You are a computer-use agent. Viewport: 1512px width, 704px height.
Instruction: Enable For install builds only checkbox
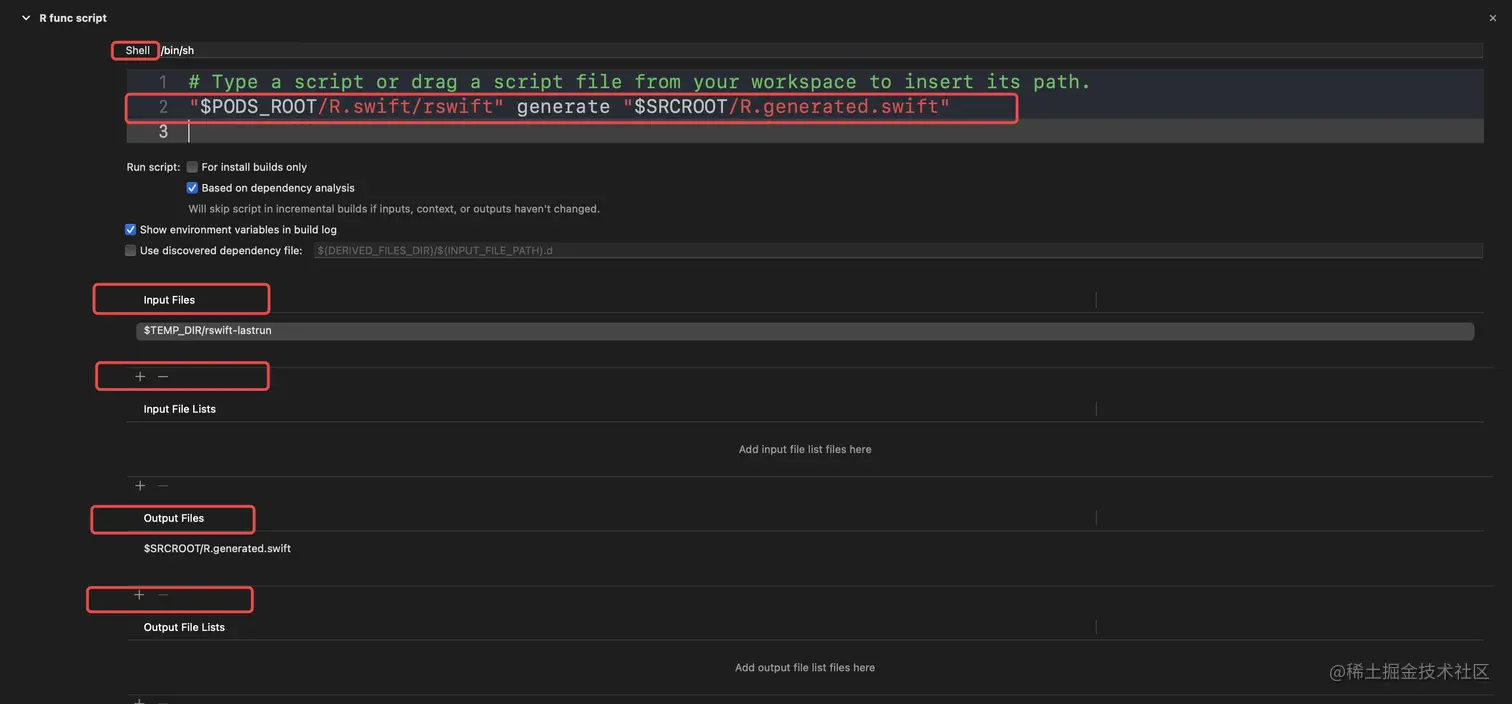pos(192,167)
